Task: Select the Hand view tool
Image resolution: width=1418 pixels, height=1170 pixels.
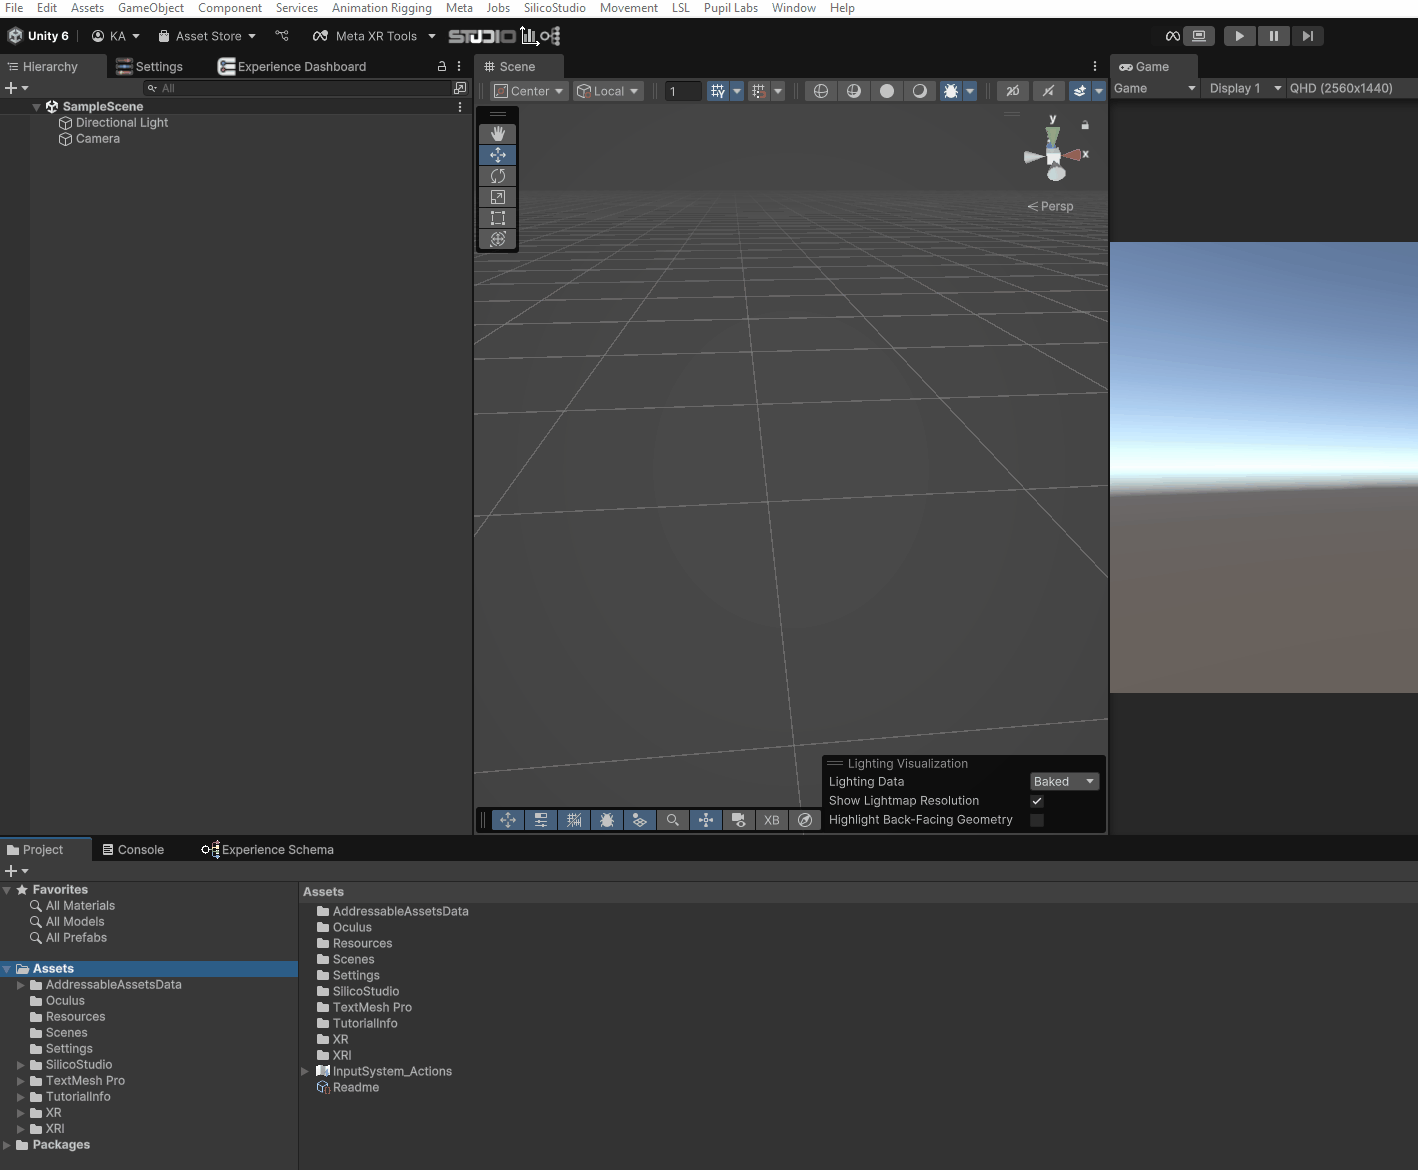Action: tap(498, 134)
